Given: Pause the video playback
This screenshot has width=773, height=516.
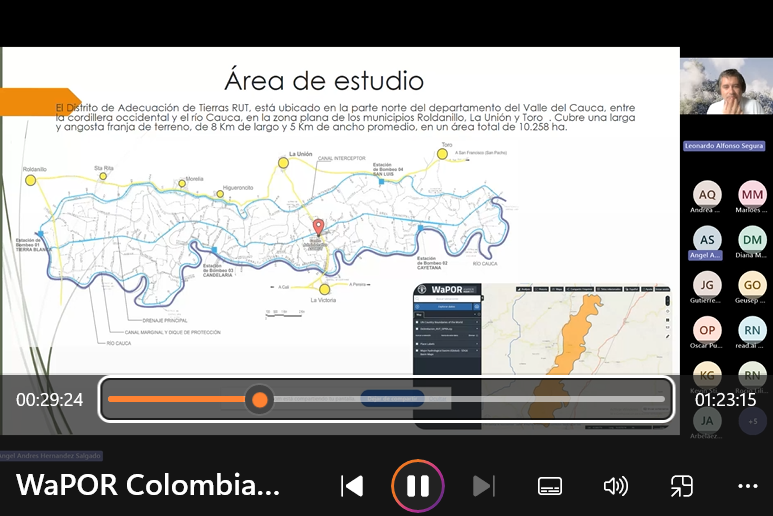Looking at the screenshot, I should tap(418, 486).
